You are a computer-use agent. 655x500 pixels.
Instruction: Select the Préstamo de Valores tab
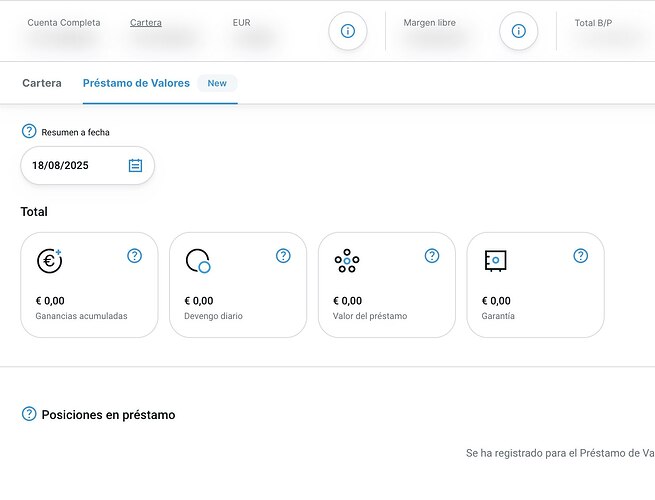[136, 83]
